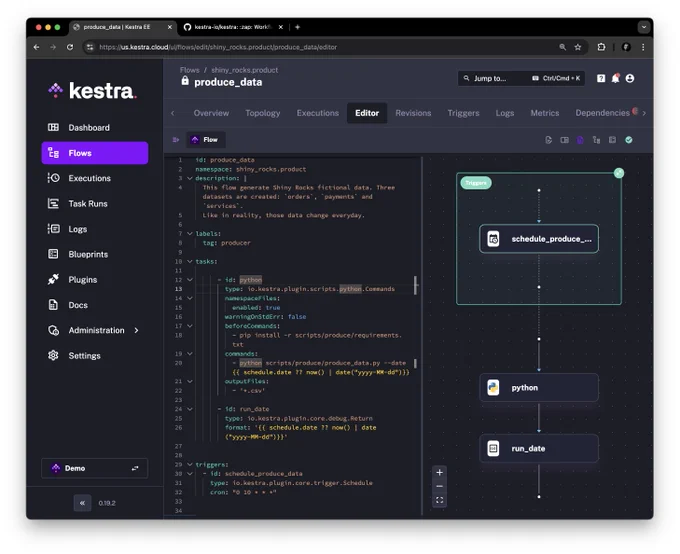
Task: Click the Jump to search field
Action: coord(521,78)
